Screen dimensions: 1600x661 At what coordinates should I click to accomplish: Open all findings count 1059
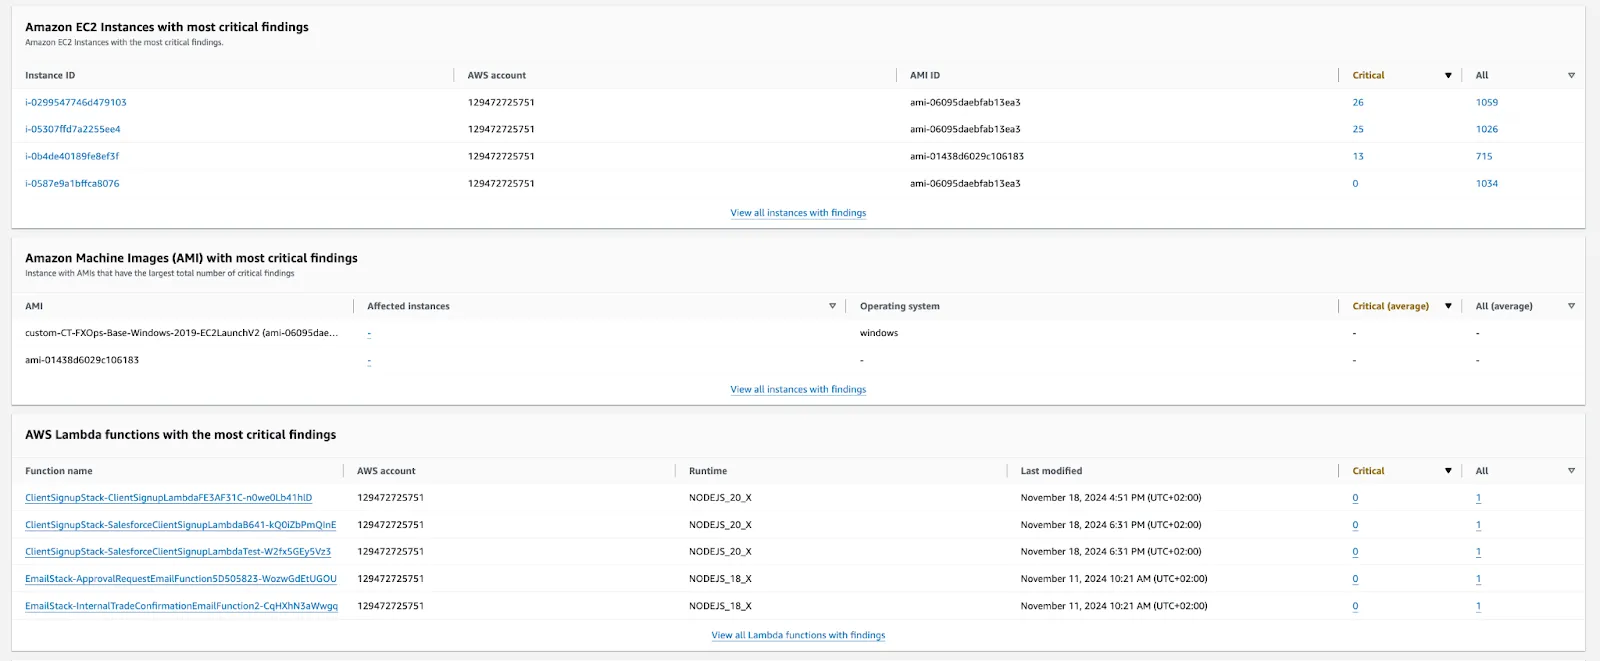[1486, 103]
